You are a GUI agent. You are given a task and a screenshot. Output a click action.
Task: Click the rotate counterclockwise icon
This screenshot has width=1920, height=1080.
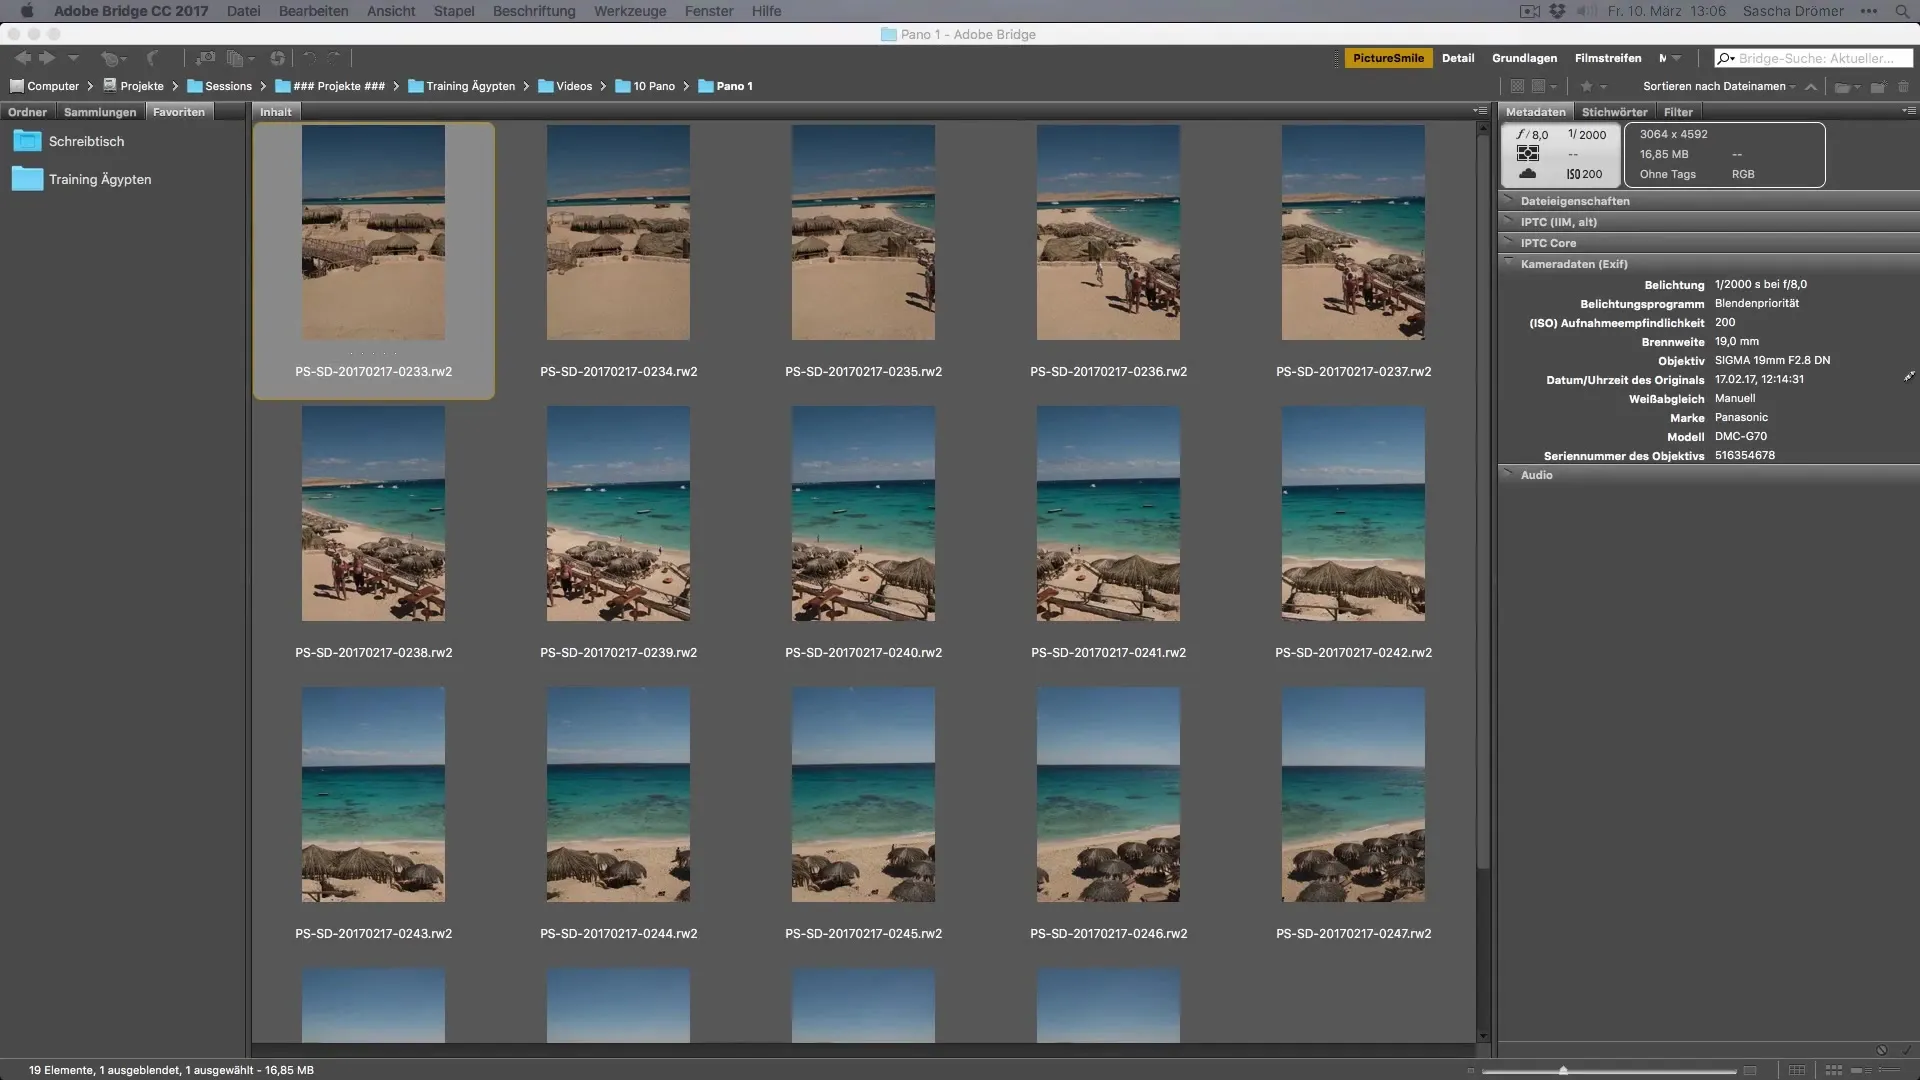[309, 58]
